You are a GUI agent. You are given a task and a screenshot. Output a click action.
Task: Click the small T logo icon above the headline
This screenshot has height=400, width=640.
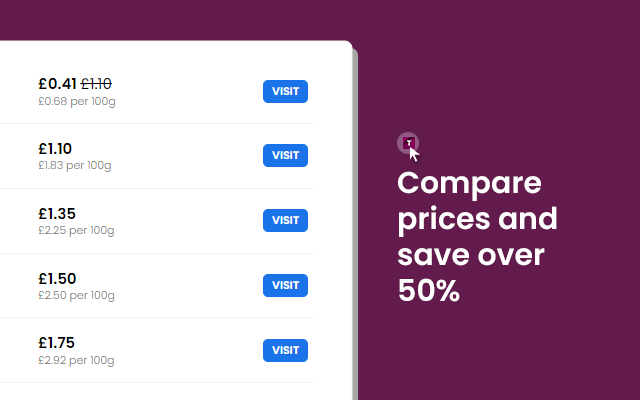408,143
